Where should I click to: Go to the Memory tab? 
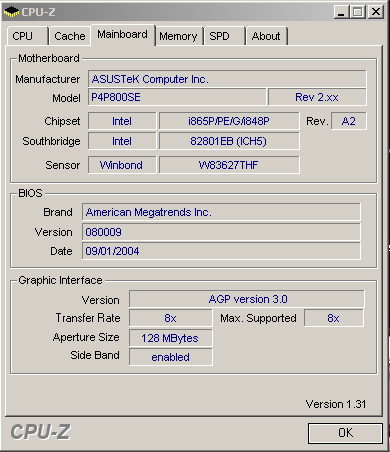pyautogui.click(x=179, y=36)
